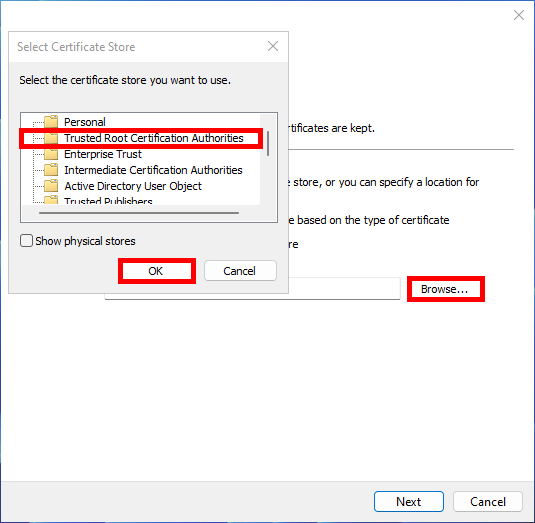The width and height of the screenshot is (535, 523).
Task: Click the vertical scrollbar of the store list
Action: coord(268,144)
